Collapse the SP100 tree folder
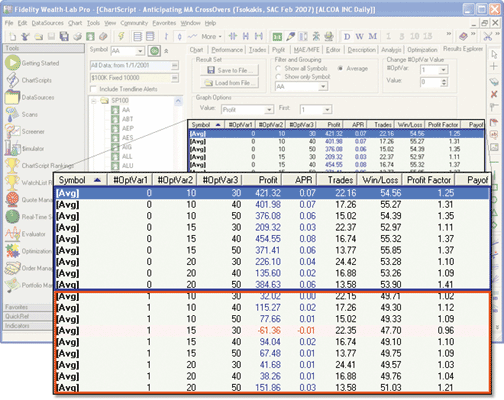Screen dimensions: 504x400 94,101
